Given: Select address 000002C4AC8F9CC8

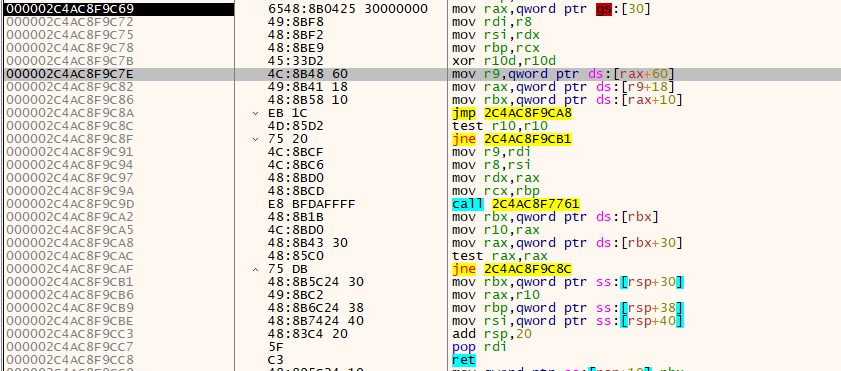Looking at the screenshot, I should tap(70, 360).
